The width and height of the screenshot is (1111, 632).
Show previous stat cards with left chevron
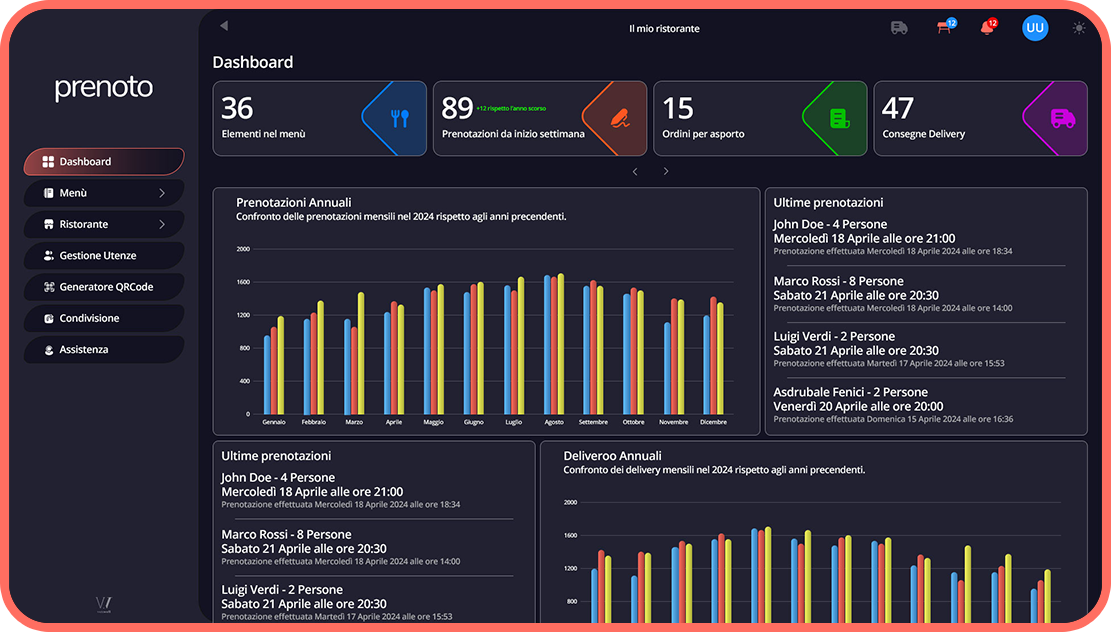(634, 172)
